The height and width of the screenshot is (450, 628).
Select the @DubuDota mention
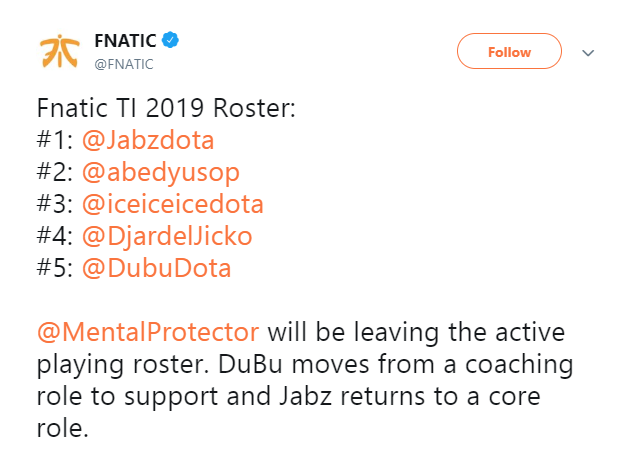point(156,270)
